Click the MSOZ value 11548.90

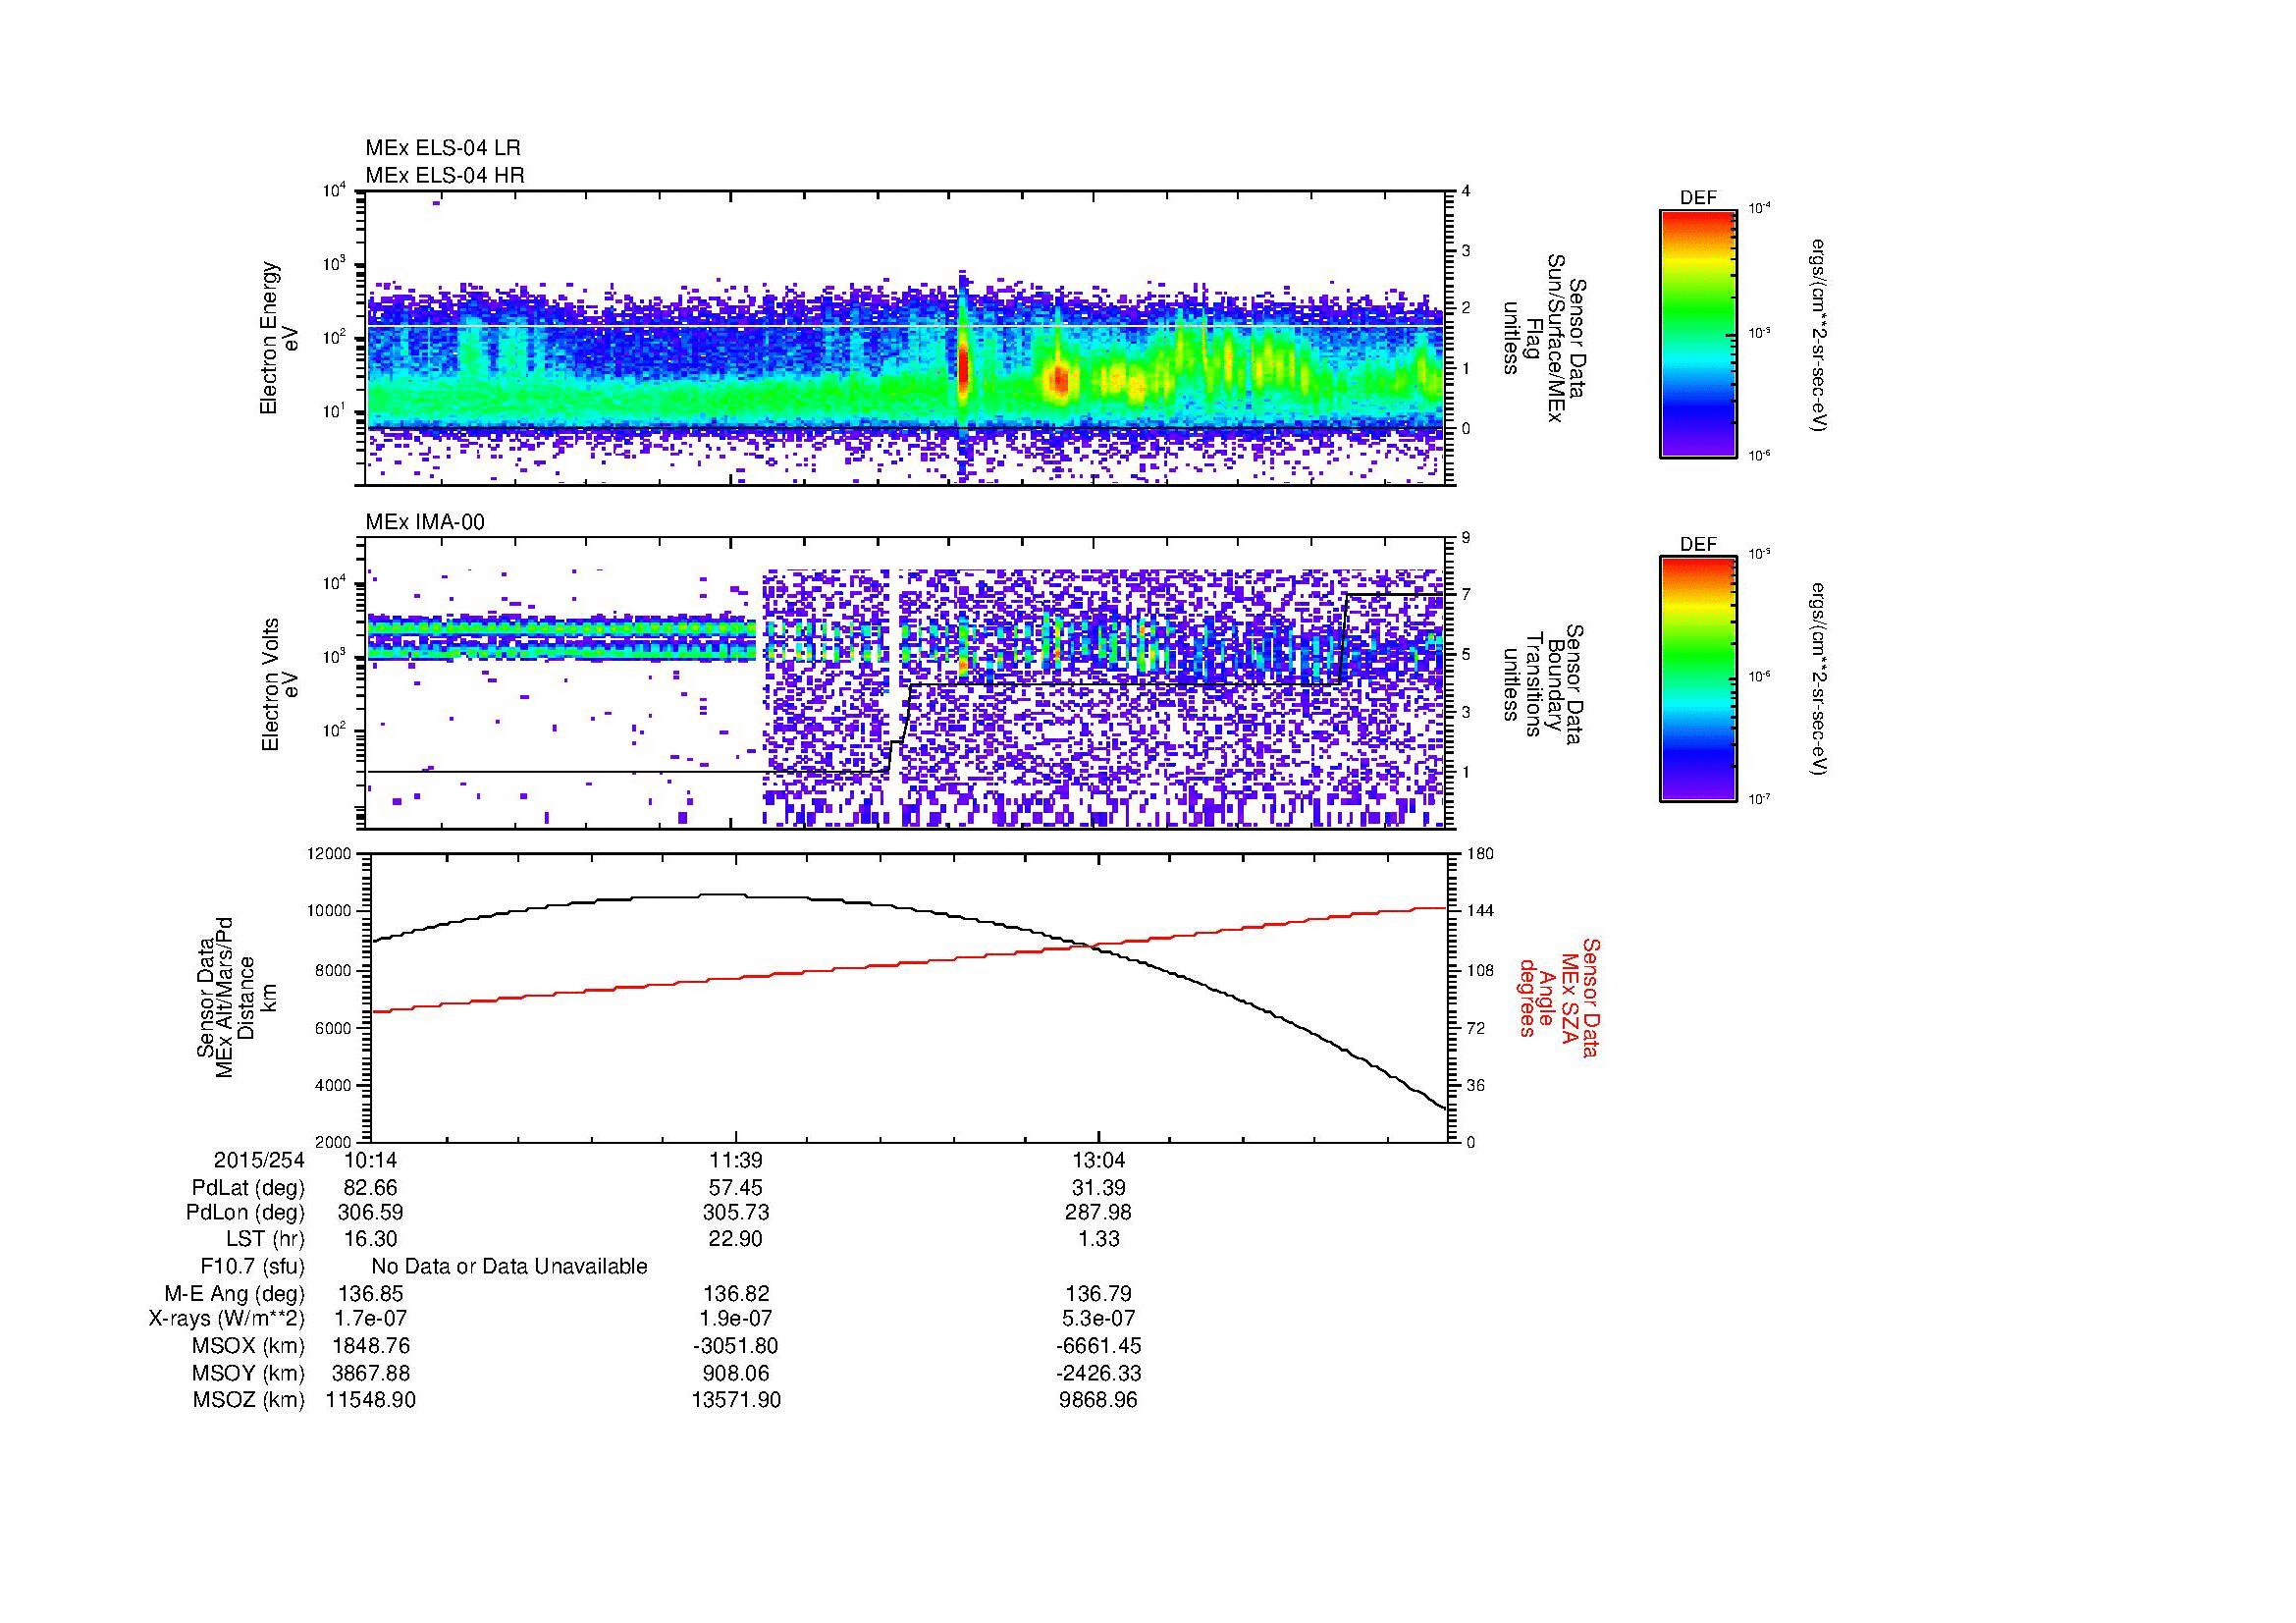[x=371, y=1400]
